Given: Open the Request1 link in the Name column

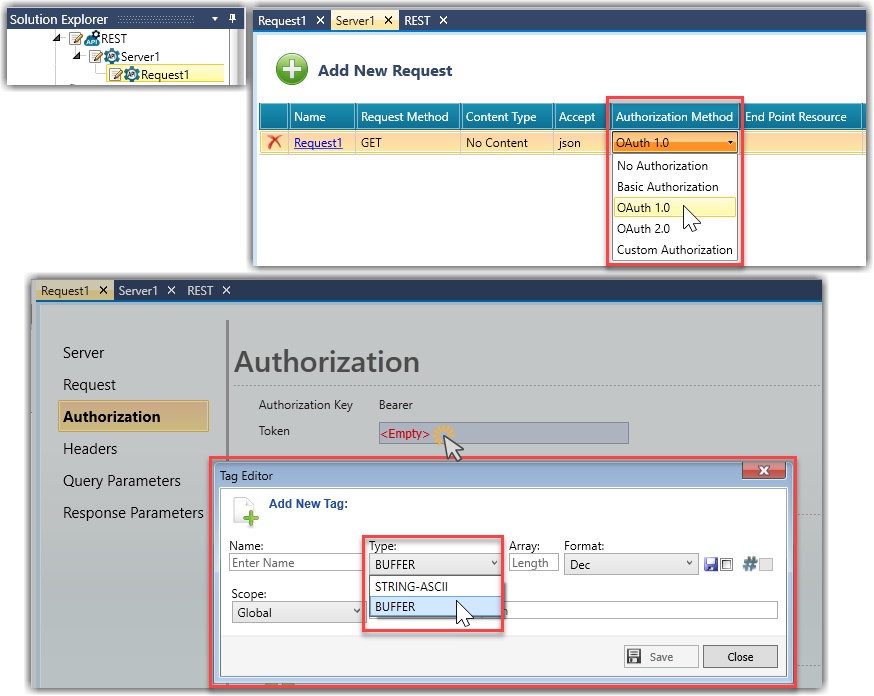Looking at the screenshot, I should click(317, 143).
